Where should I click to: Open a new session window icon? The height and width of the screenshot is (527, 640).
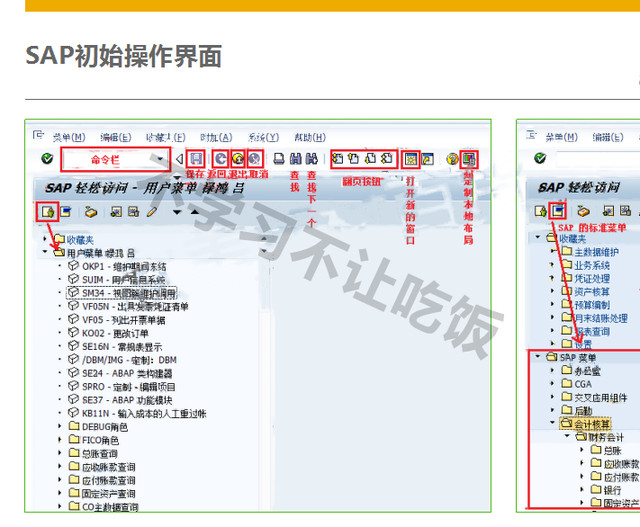[411, 158]
